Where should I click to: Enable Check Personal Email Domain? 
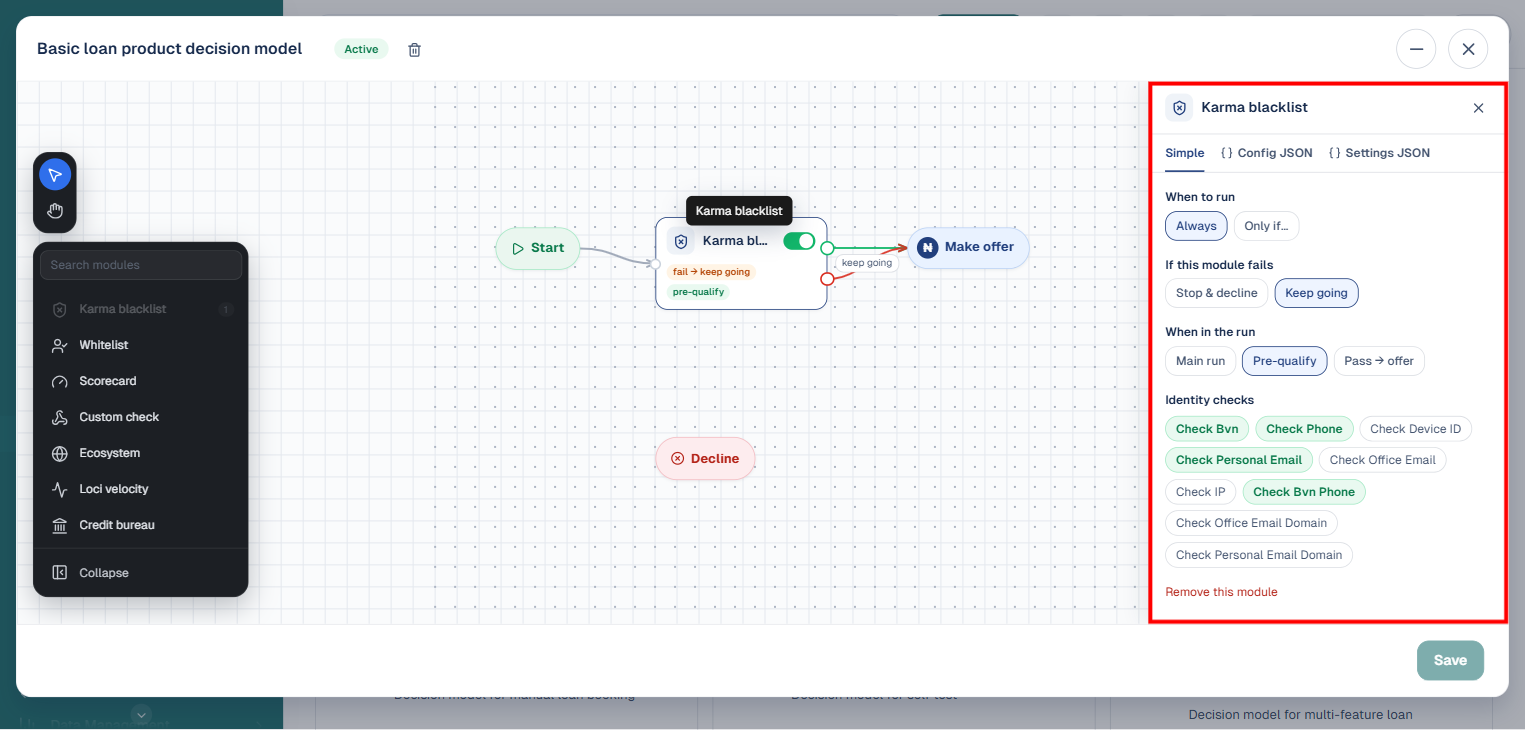pyautogui.click(x=1259, y=555)
